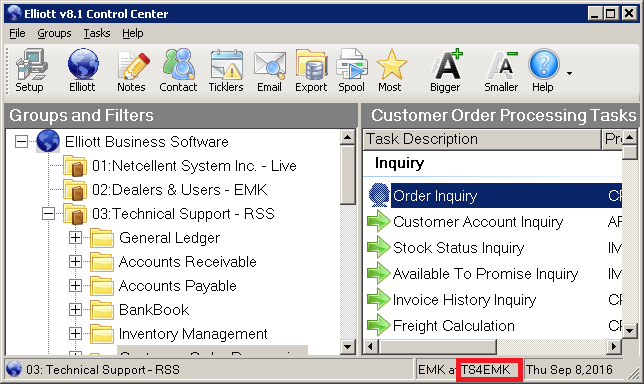This screenshot has width=644, height=384.
Task: Expand the General Ledger node
Action: (75, 237)
